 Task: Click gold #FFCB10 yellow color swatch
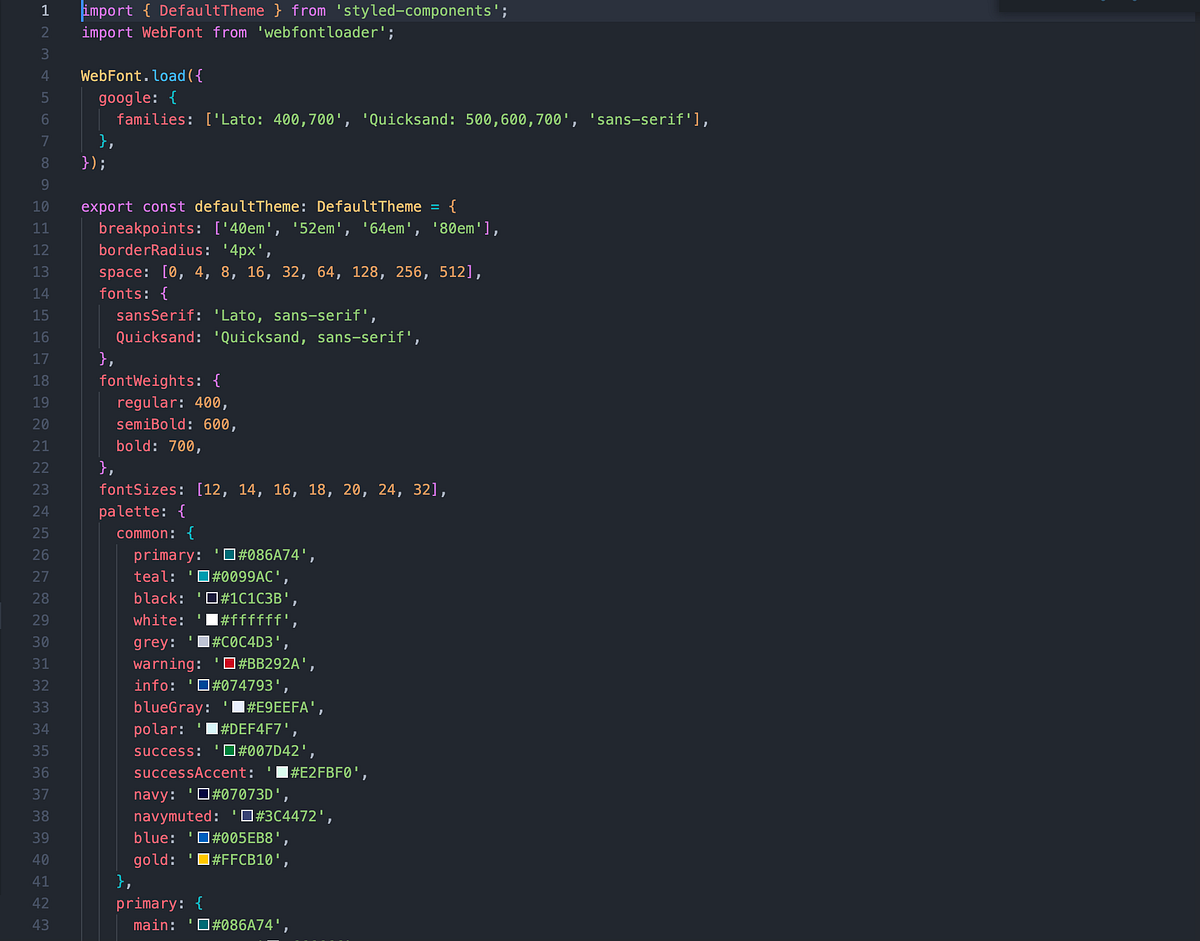pos(203,860)
